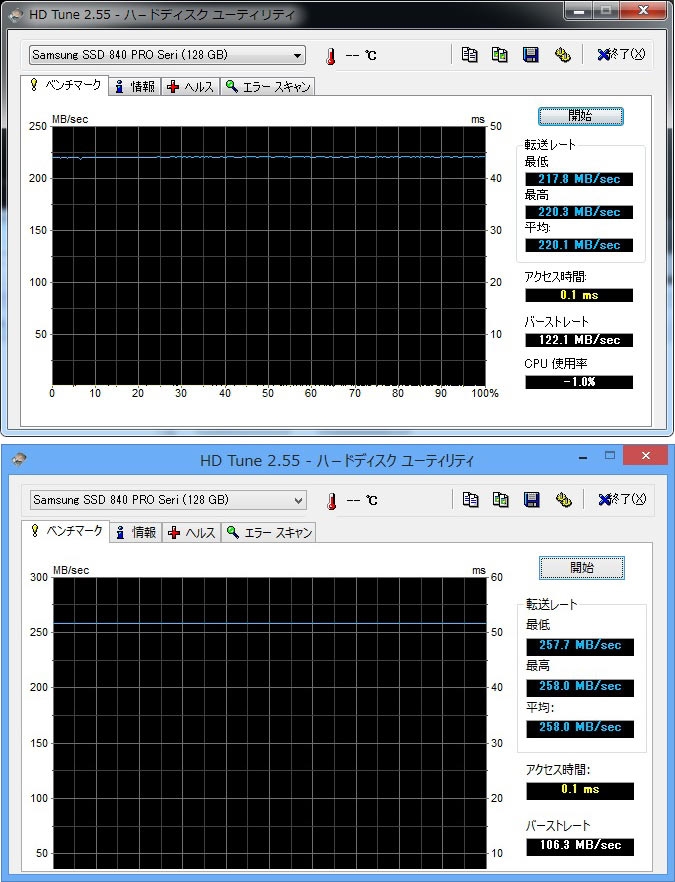Select ベンチマーク tab in lower window
675x882 pixels.
[x=66, y=531]
